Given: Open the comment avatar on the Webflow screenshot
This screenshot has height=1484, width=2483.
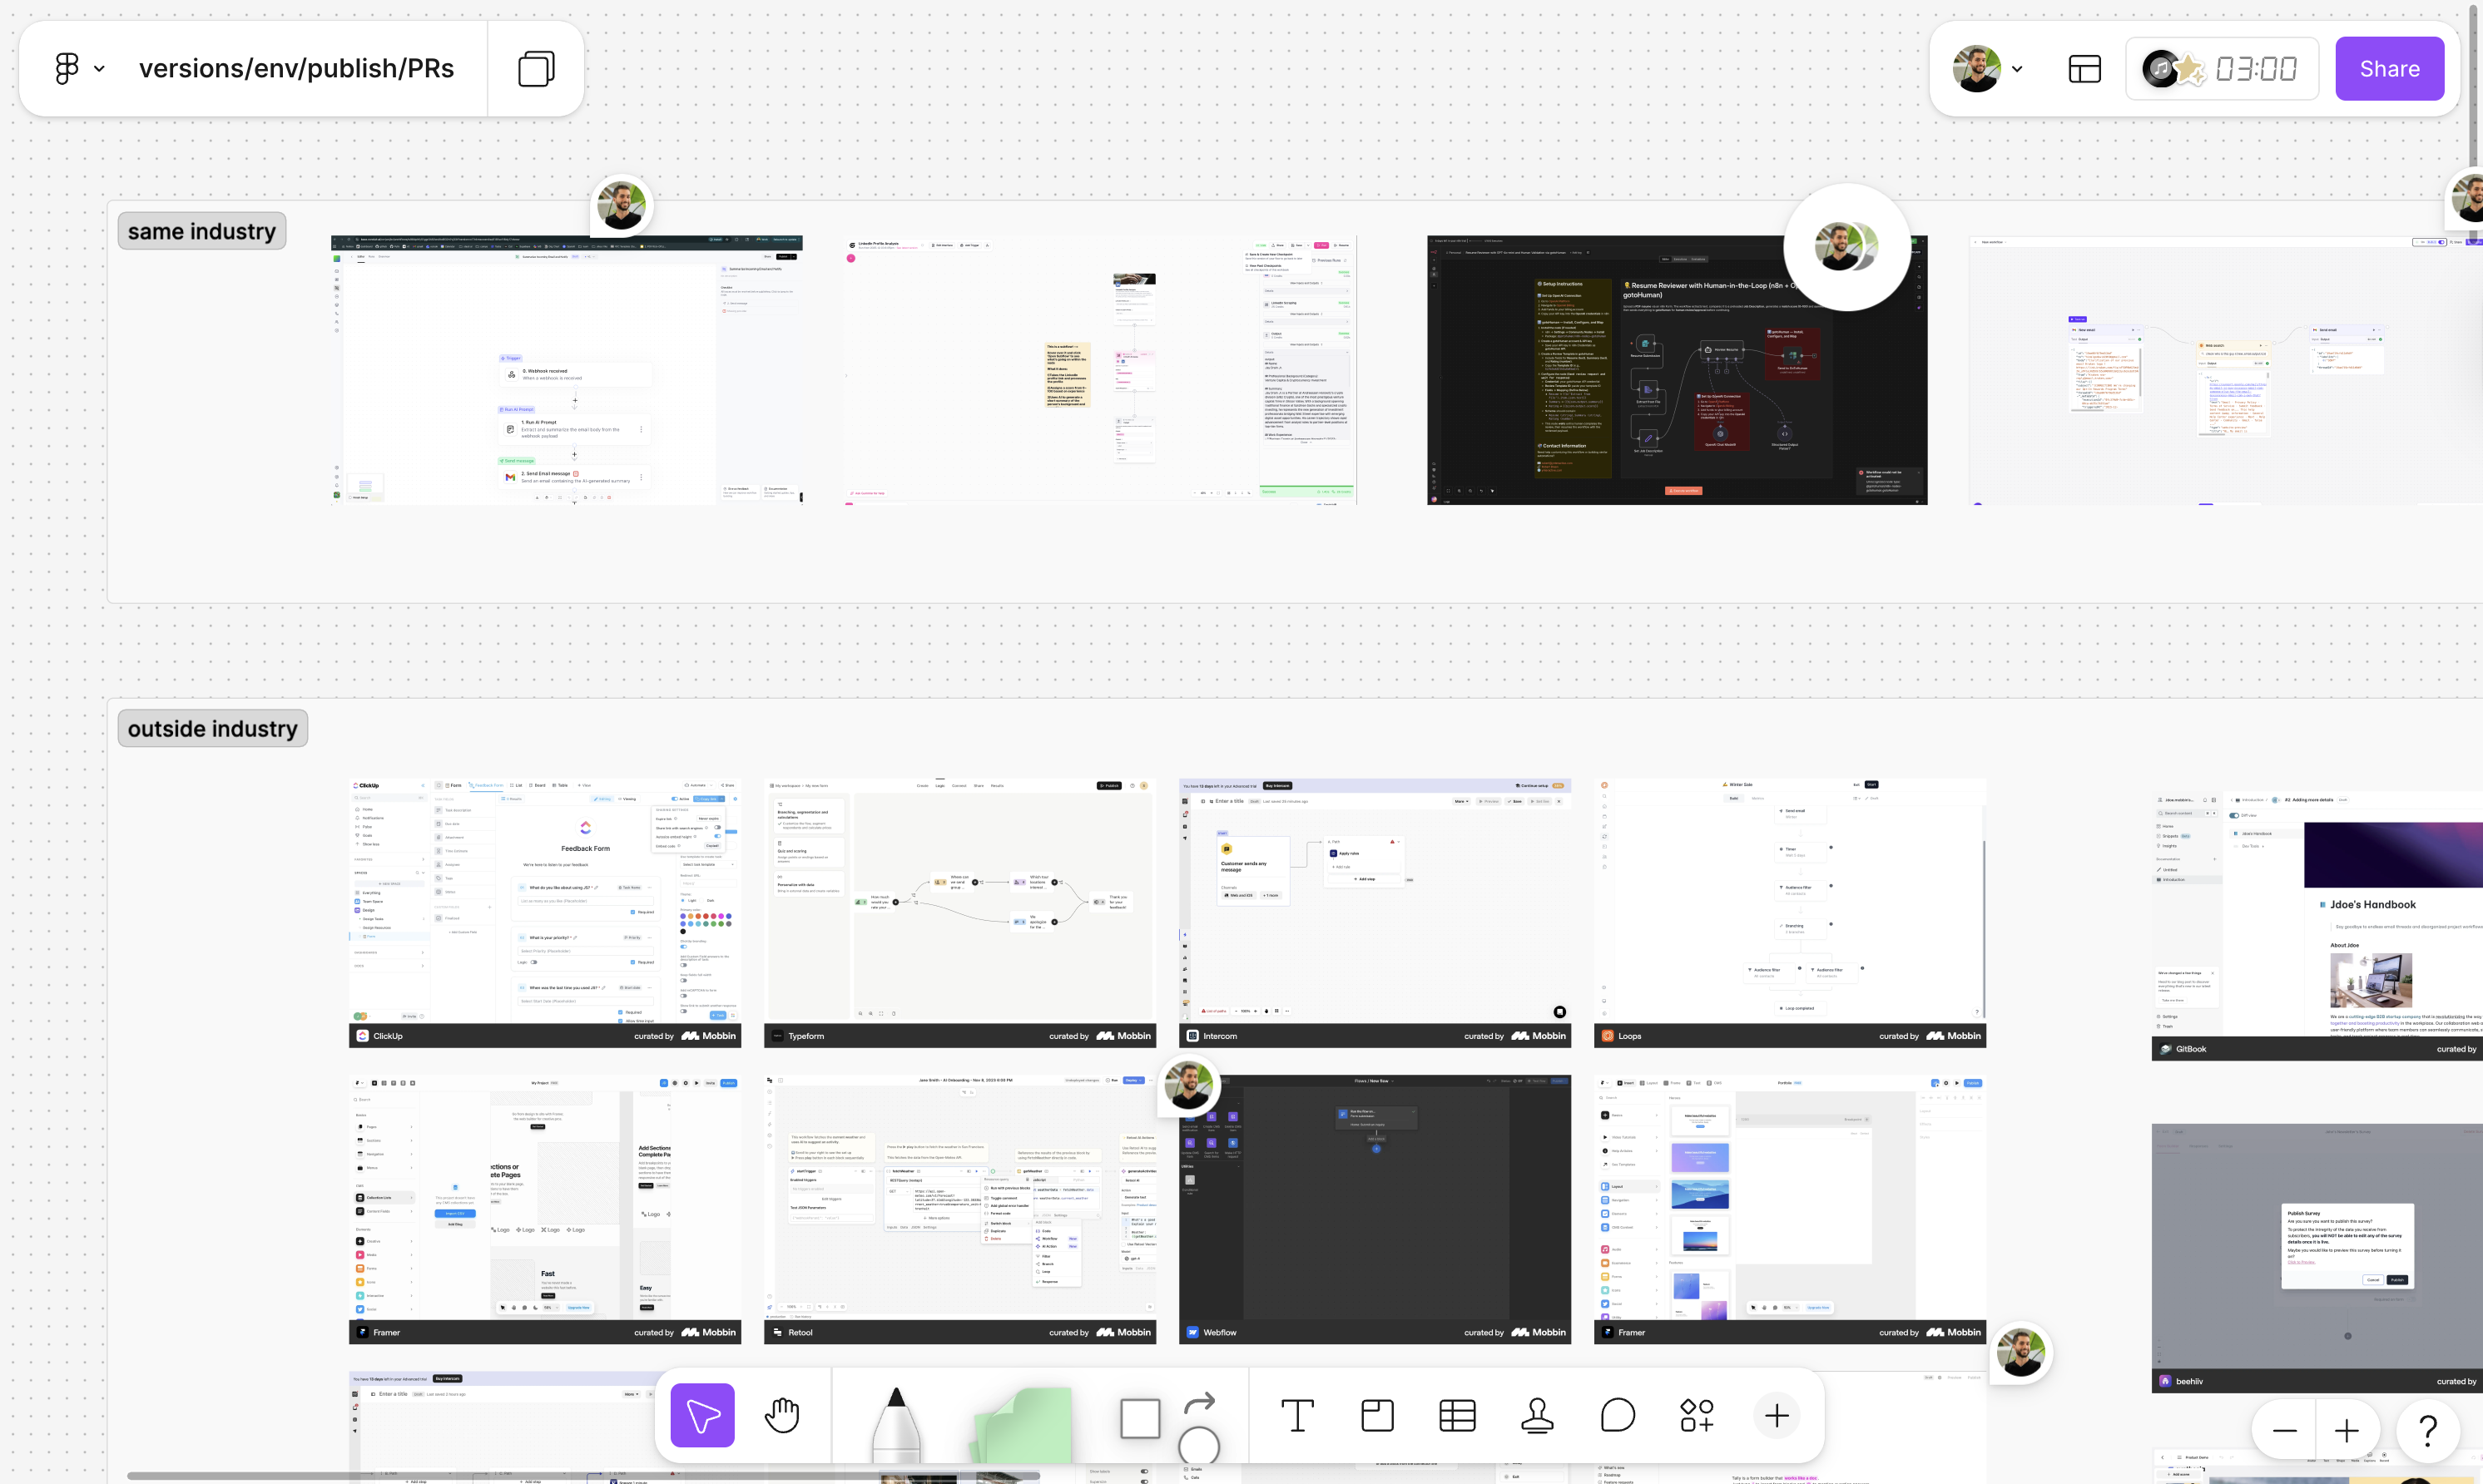Looking at the screenshot, I should click(1189, 1085).
